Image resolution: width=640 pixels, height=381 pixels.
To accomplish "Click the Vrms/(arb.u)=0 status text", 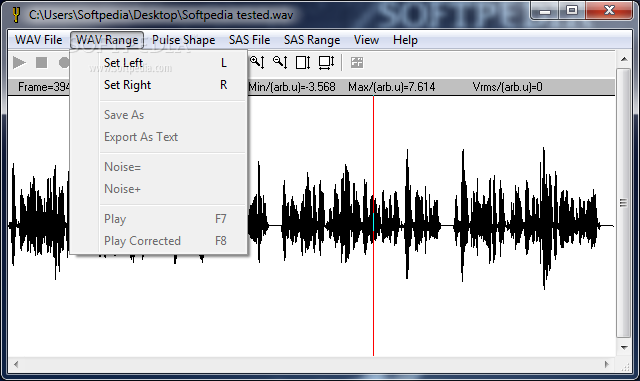I will [x=507, y=87].
